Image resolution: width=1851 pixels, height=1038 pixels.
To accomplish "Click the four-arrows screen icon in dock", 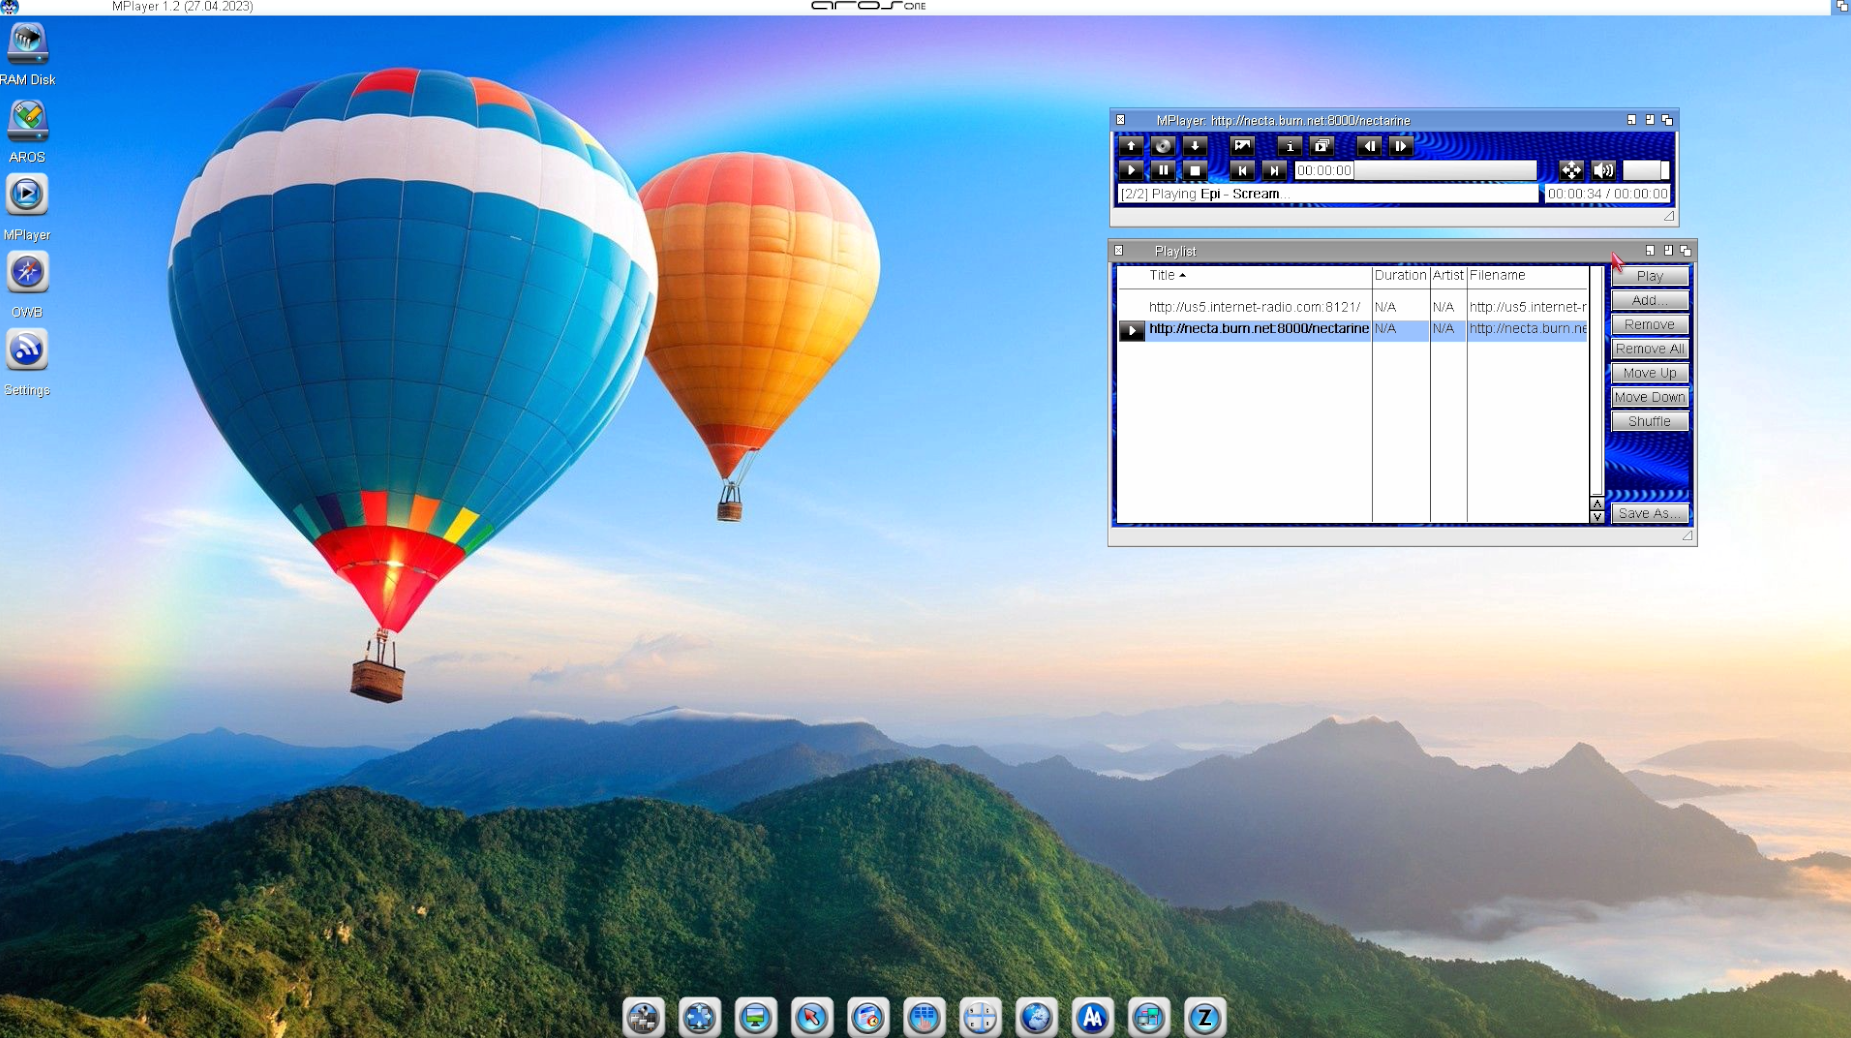I will [700, 1017].
